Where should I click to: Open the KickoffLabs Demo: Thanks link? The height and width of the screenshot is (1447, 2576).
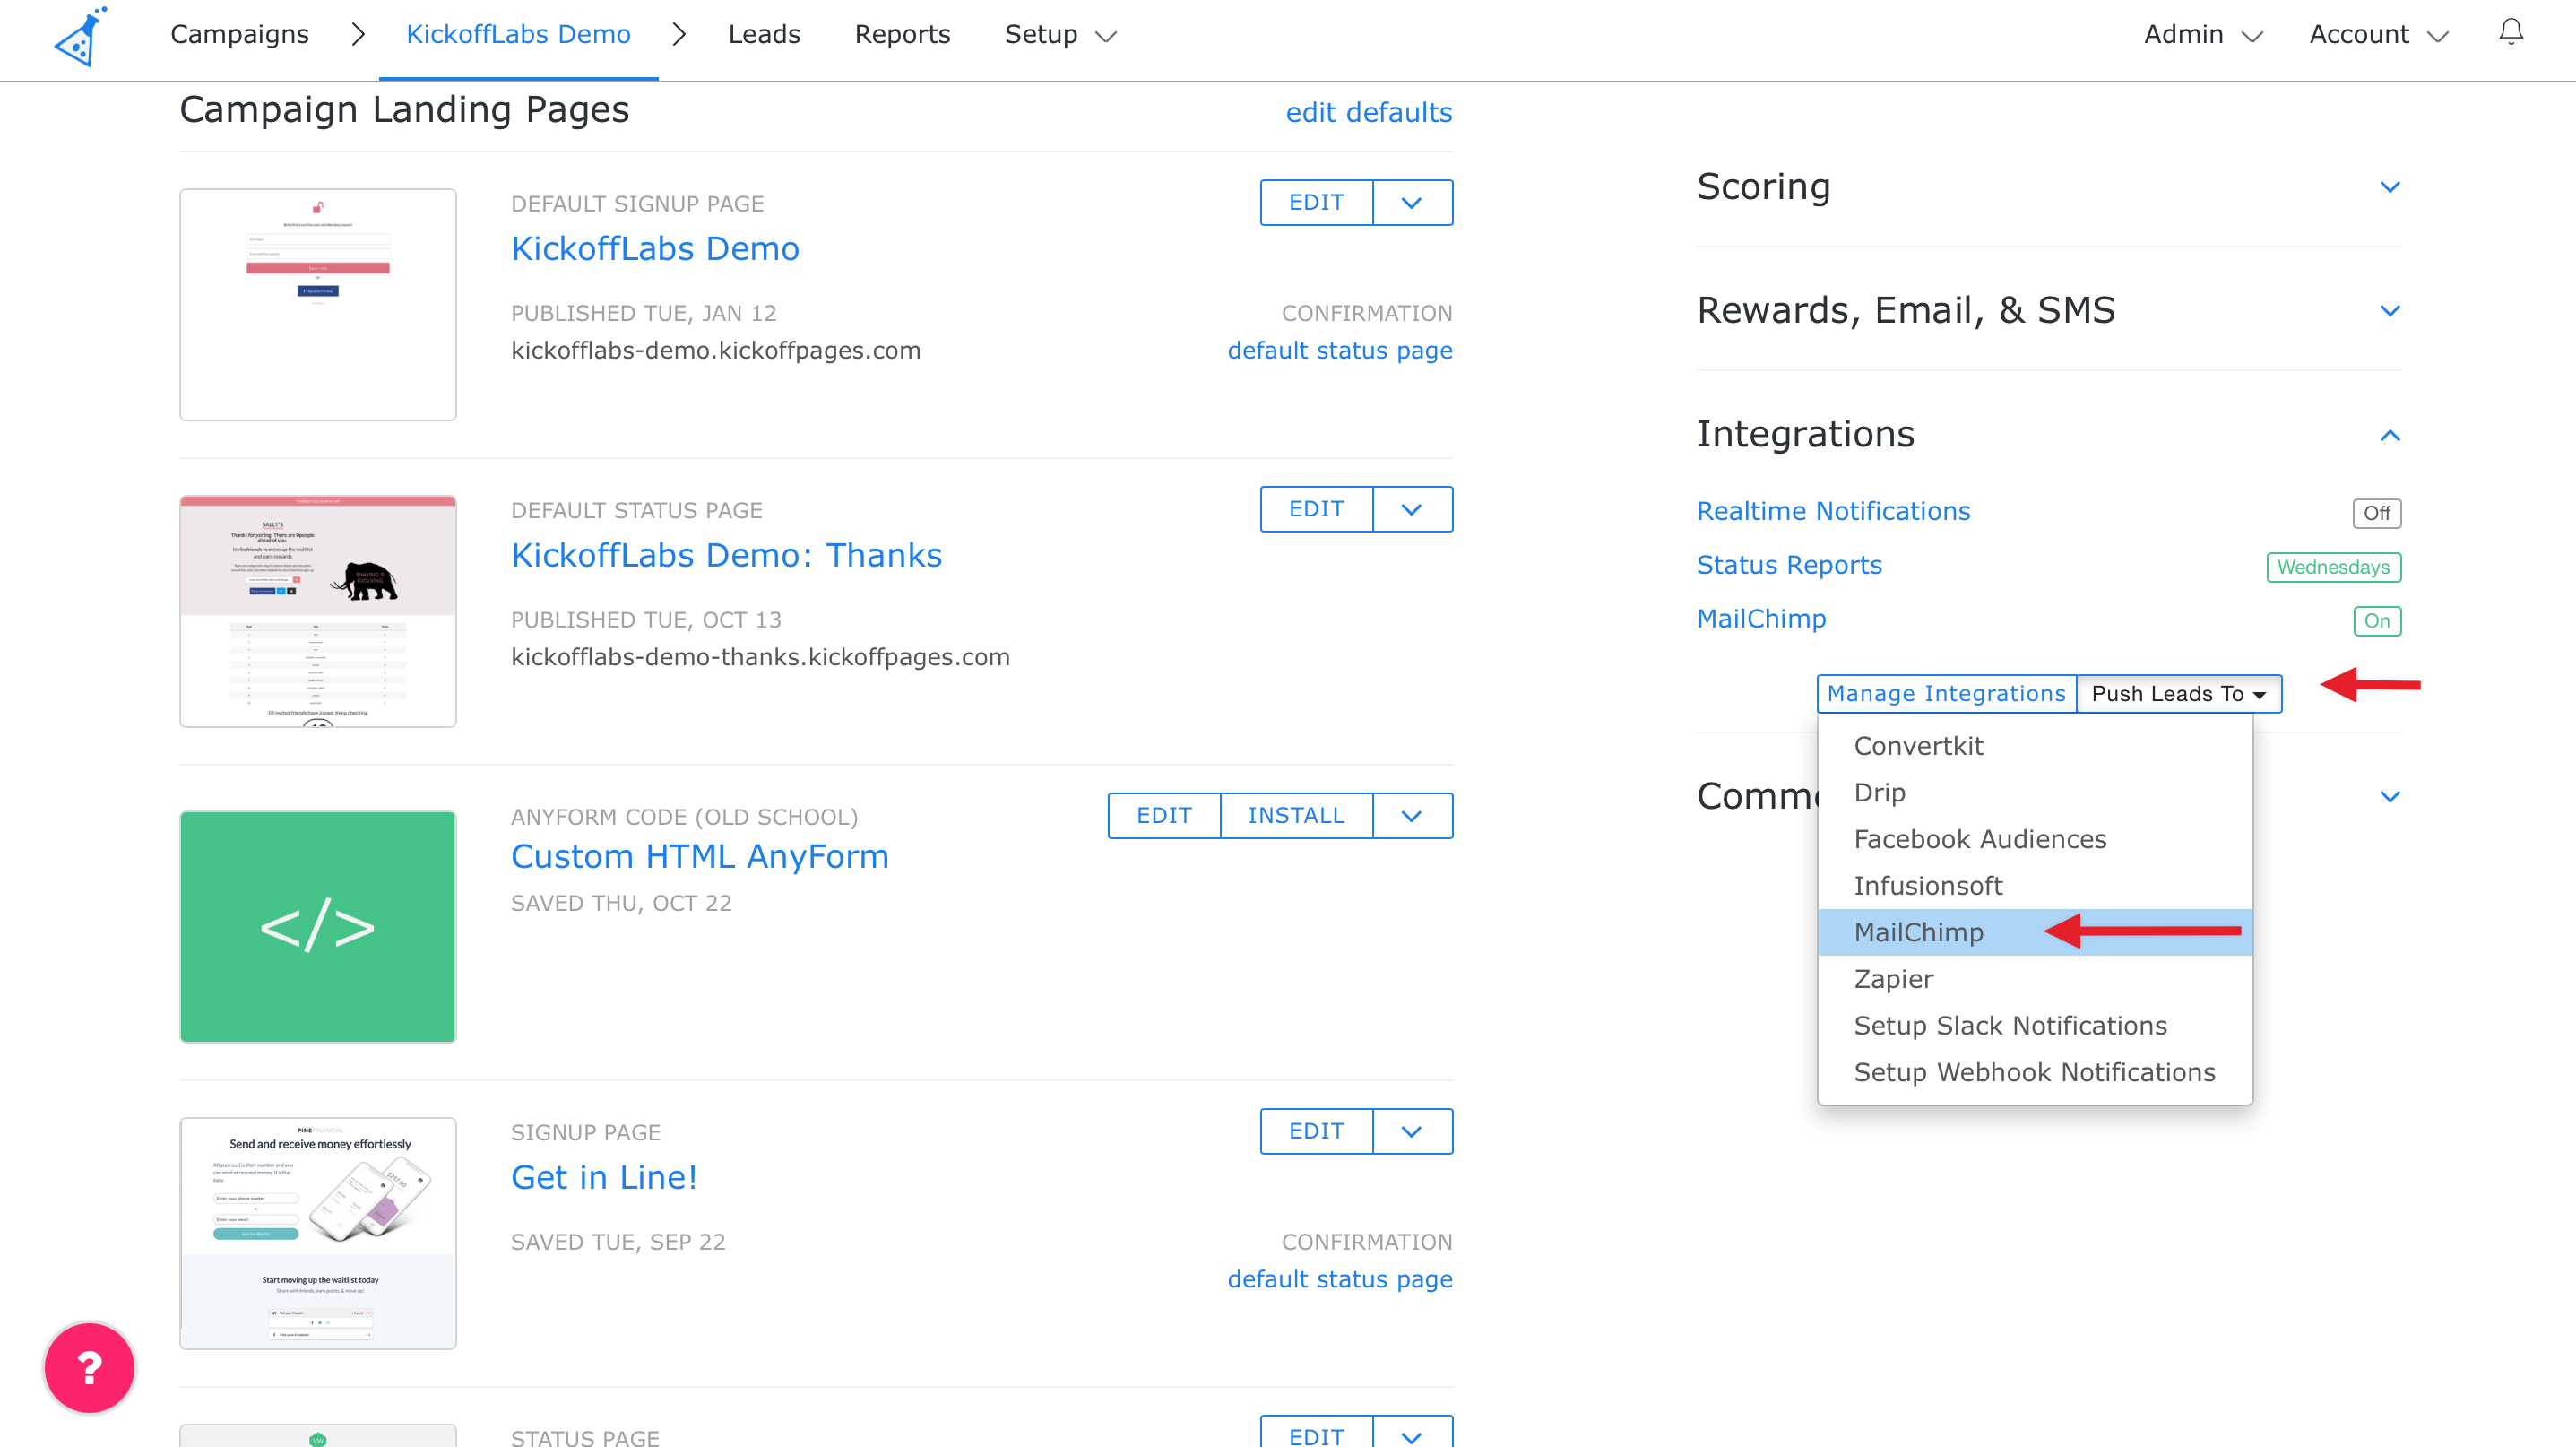coord(727,555)
